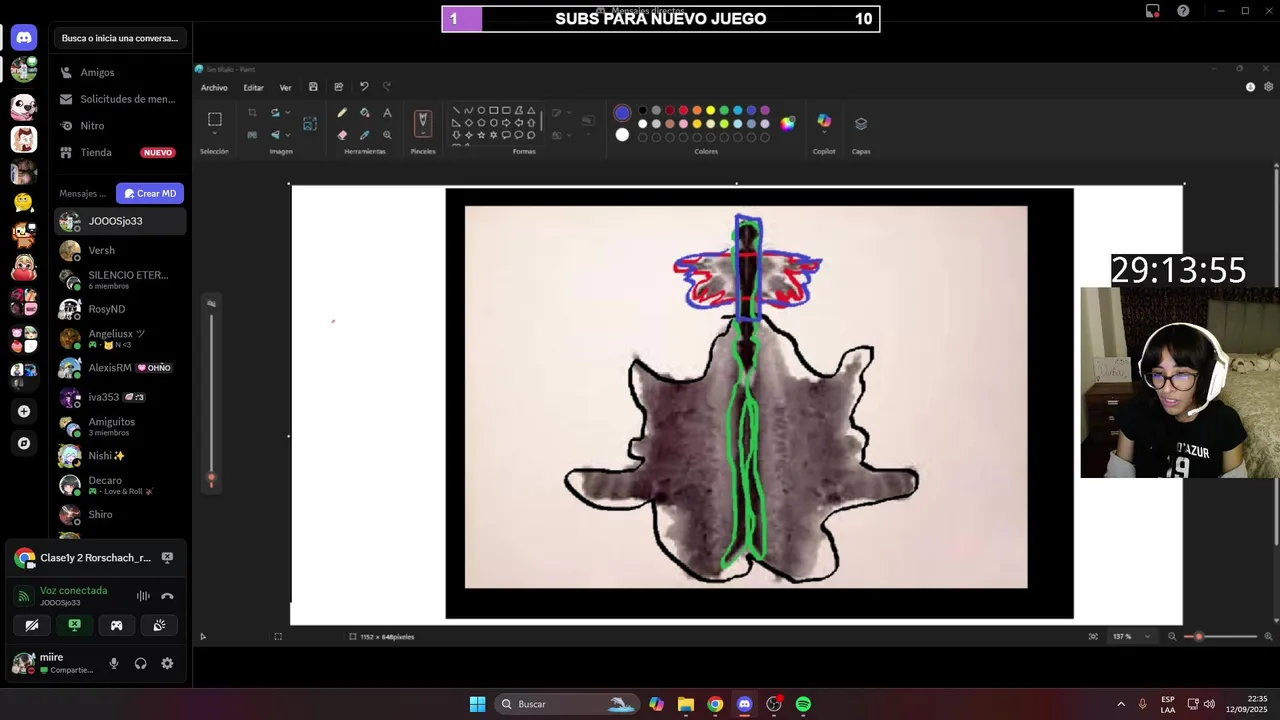Start an activity with the game controller icon
1280x720 pixels.
coord(116,626)
